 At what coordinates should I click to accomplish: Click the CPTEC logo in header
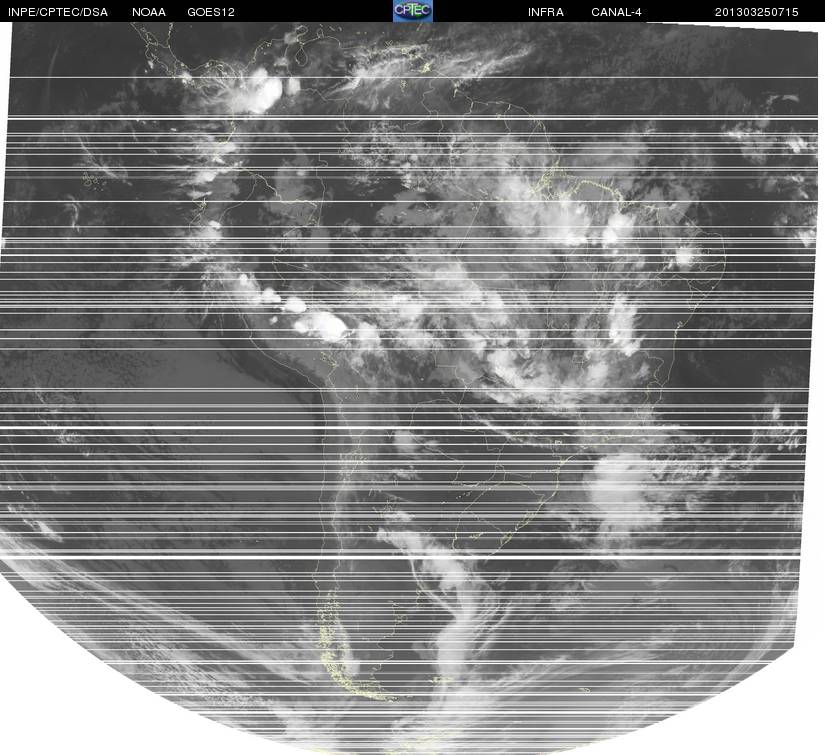[412, 11]
